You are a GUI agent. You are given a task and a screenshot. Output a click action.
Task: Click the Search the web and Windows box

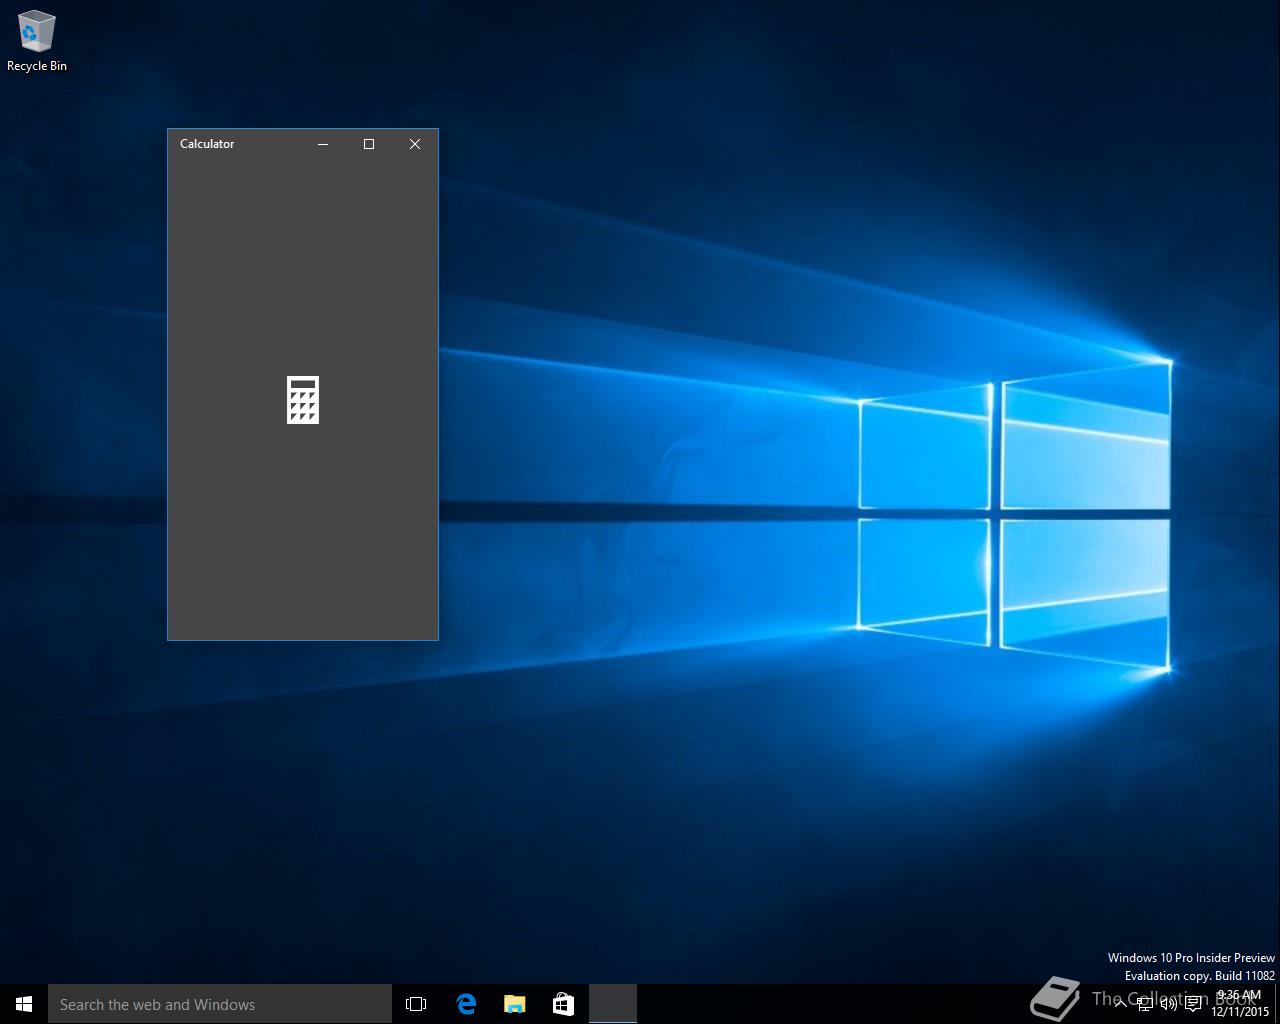coord(220,1004)
